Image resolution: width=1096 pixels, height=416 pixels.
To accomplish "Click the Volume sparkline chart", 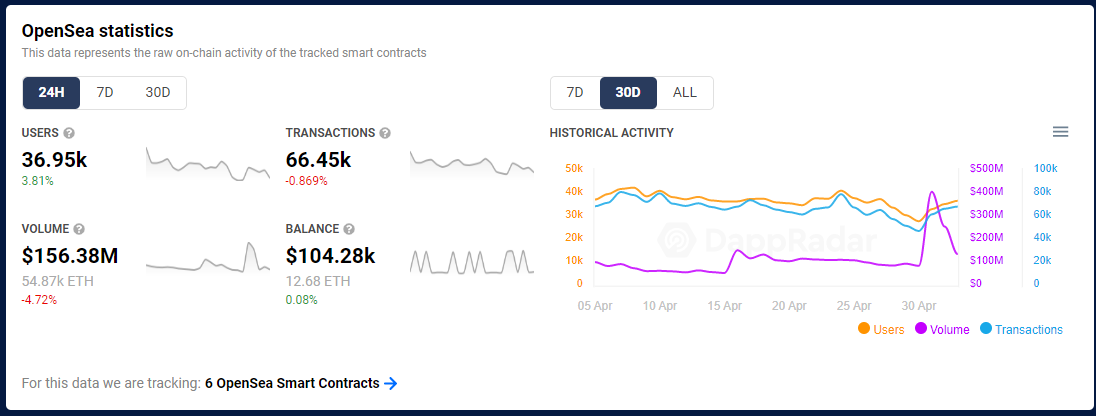I will 208,256.
